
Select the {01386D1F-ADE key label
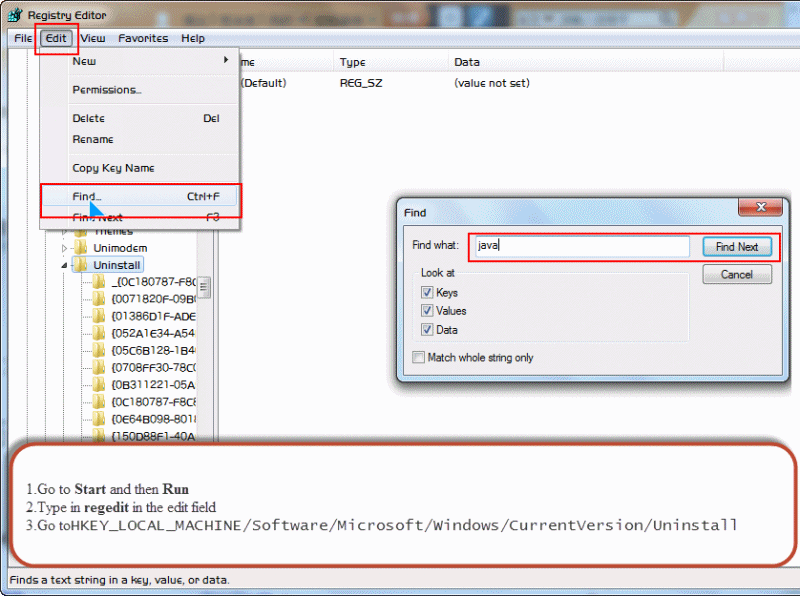point(154,316)
